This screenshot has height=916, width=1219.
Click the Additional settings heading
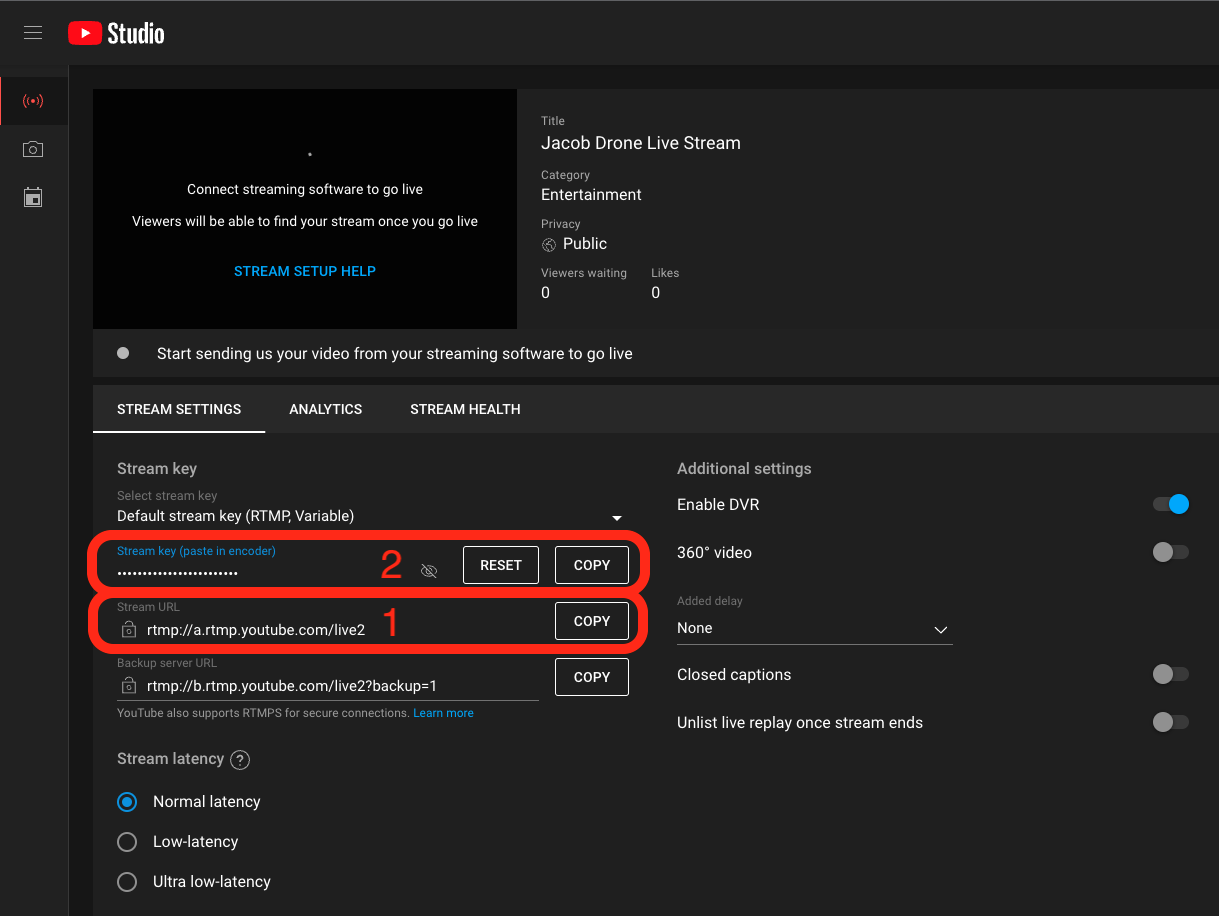744,469
